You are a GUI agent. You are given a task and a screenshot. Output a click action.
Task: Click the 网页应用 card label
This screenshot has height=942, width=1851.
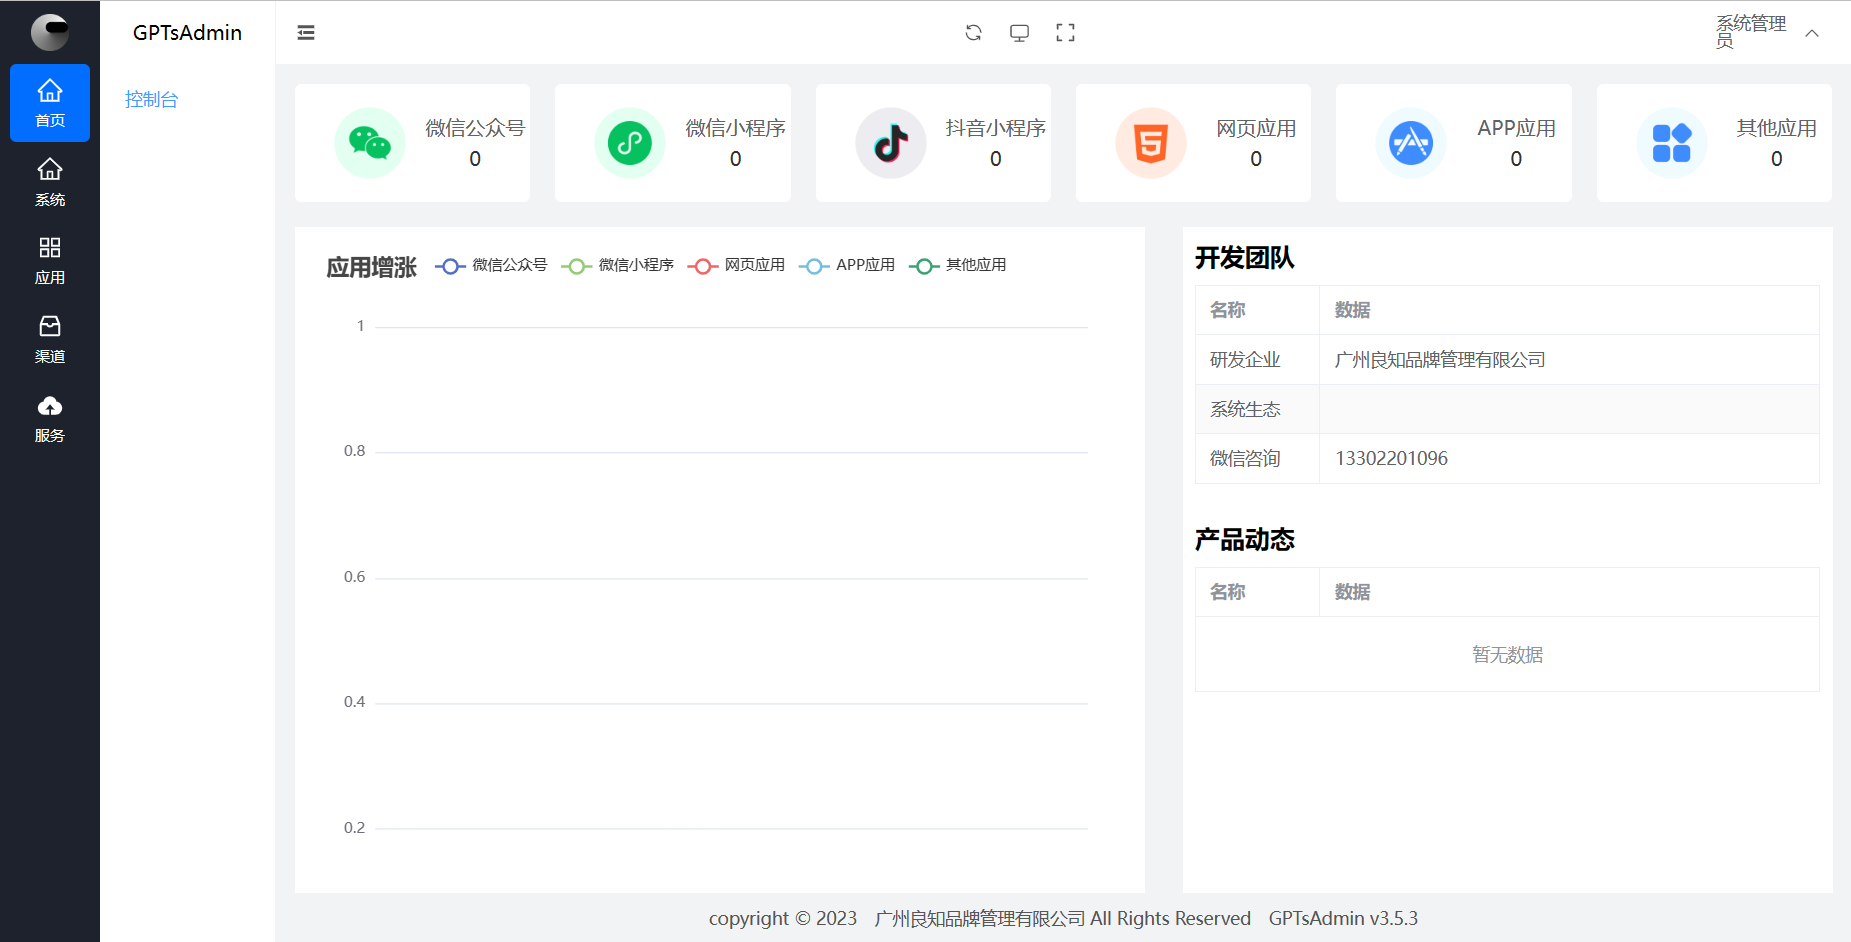click(1256, 128)
